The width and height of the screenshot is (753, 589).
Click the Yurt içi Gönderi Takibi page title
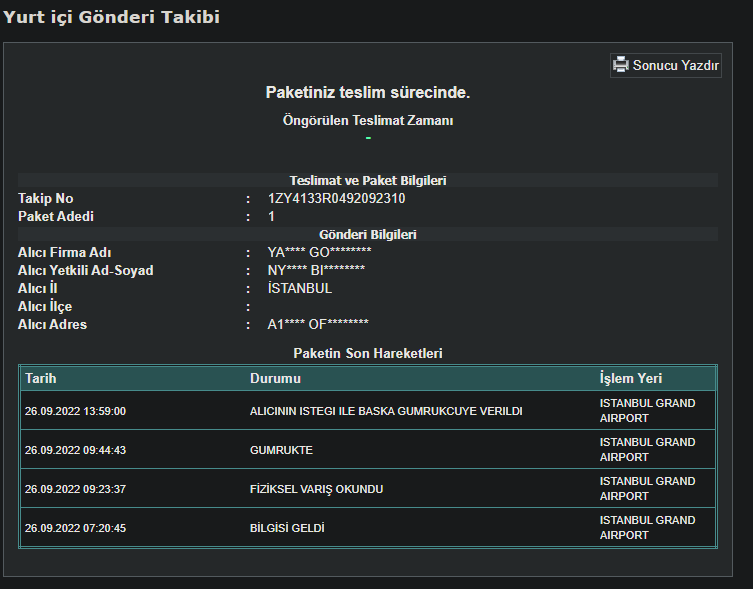111,17
